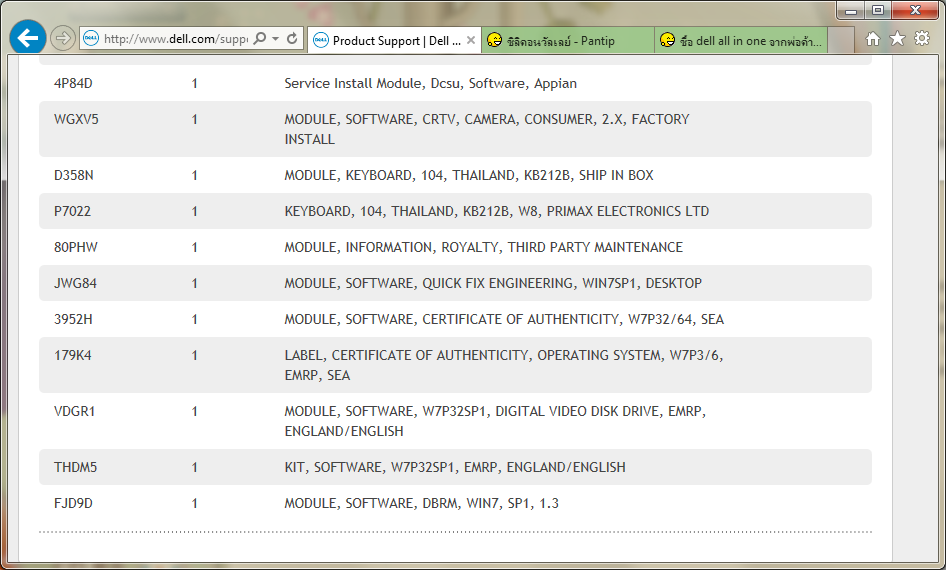This screenshot has width=946, height=570.
Task: Refresh the page with the reload icon
Action: pyautogui.click(x=292, y=39)
